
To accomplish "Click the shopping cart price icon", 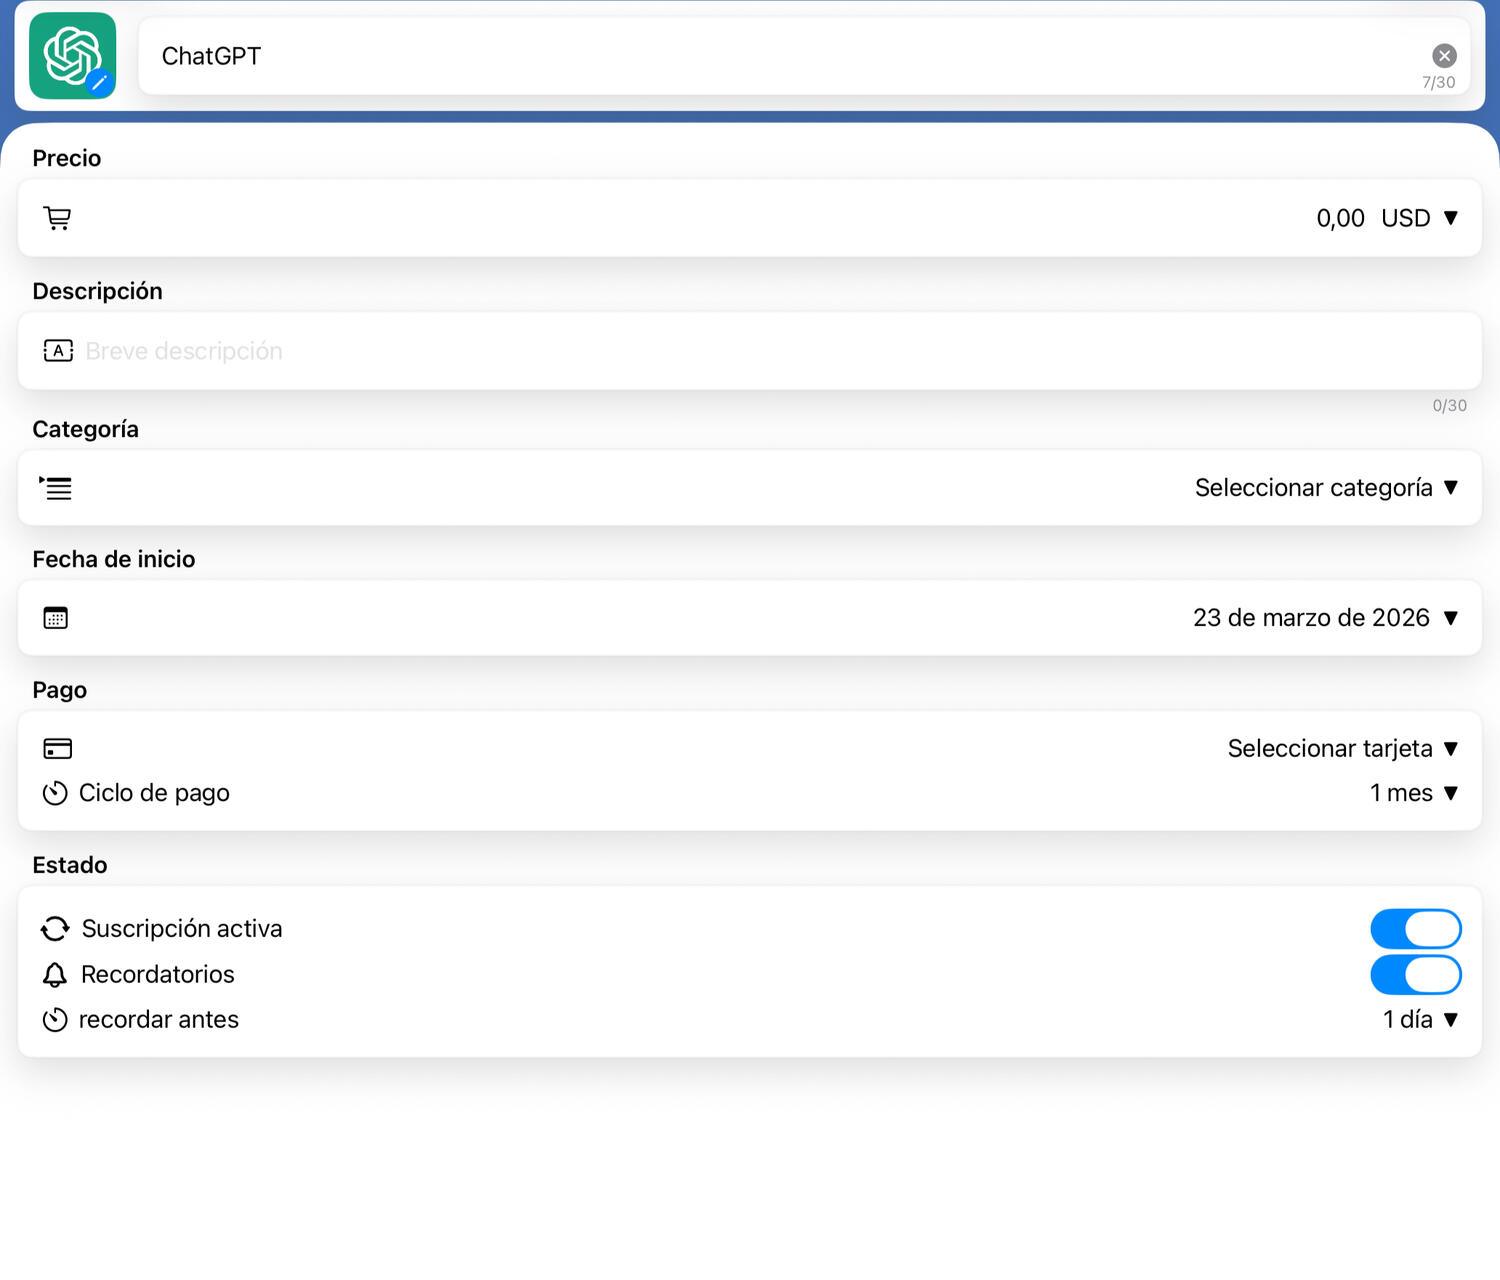I will 57,218.
